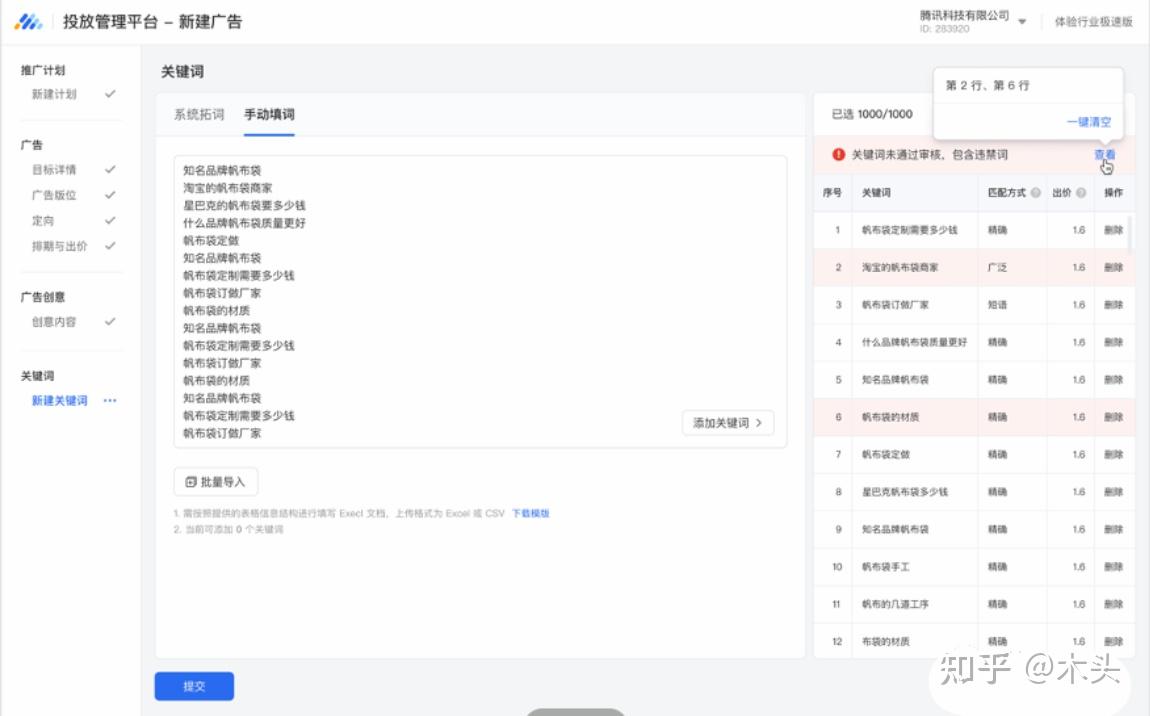The image size is (1150, 716).
Task: Click checkmark next to 创意内容
Action: tap(110, 322)
